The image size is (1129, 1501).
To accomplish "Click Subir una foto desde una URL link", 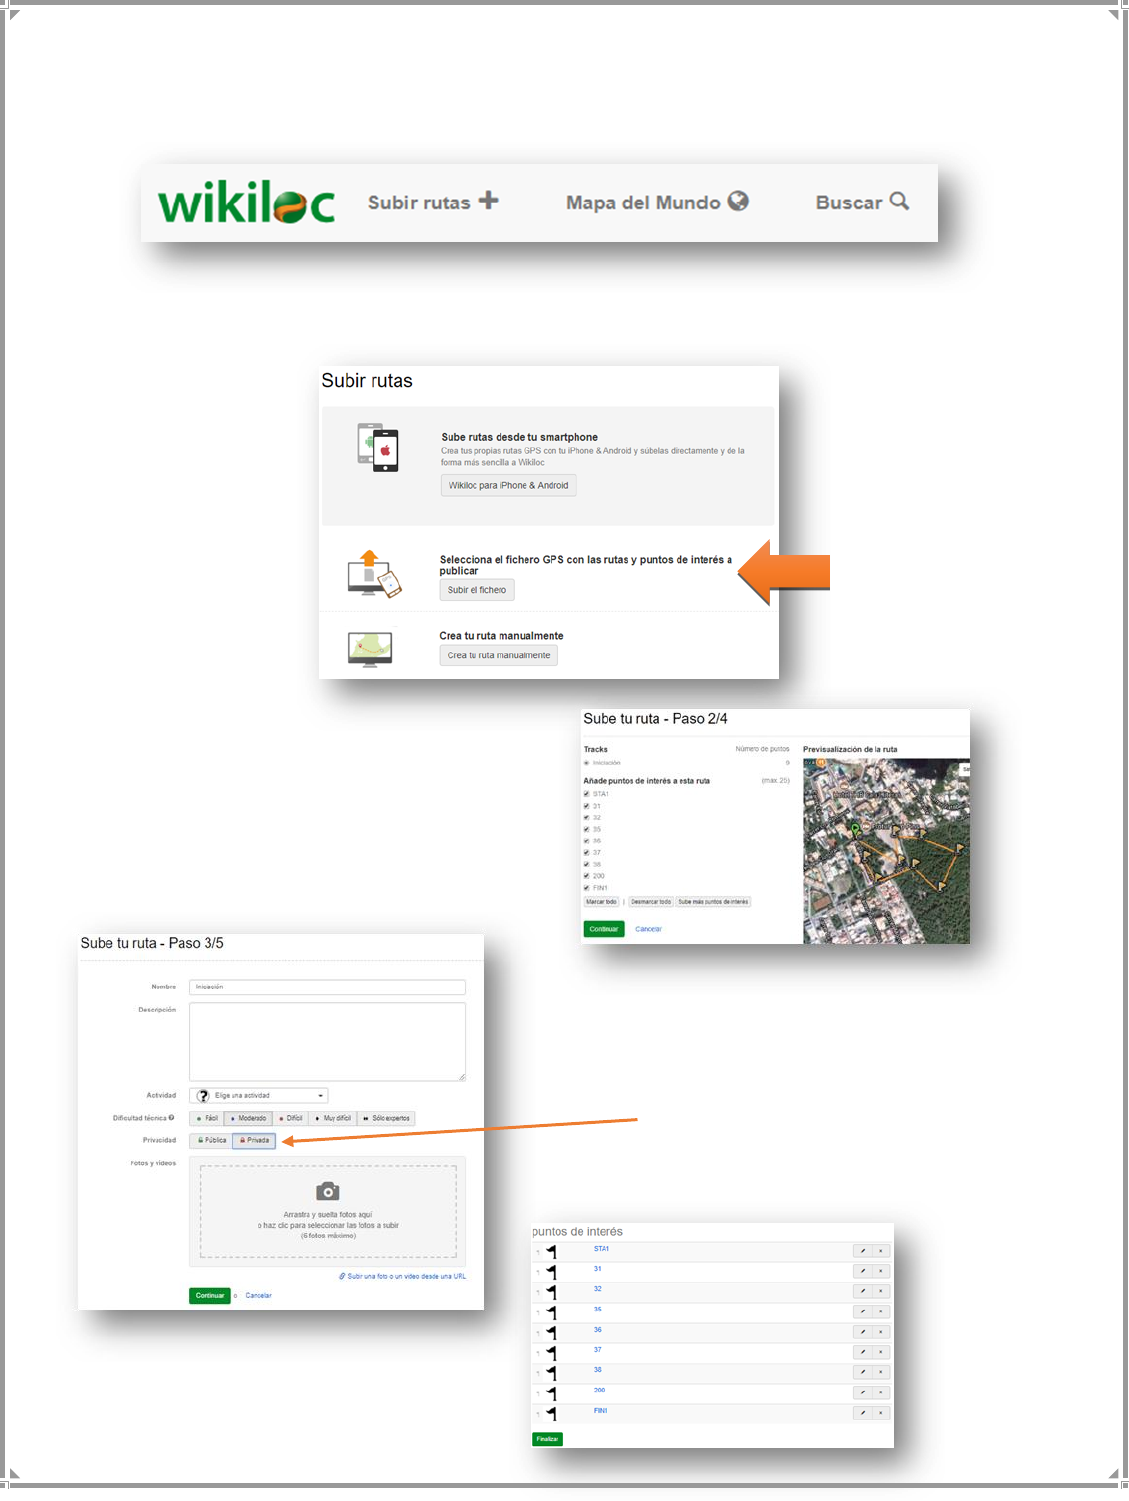I will [402, 1276].
